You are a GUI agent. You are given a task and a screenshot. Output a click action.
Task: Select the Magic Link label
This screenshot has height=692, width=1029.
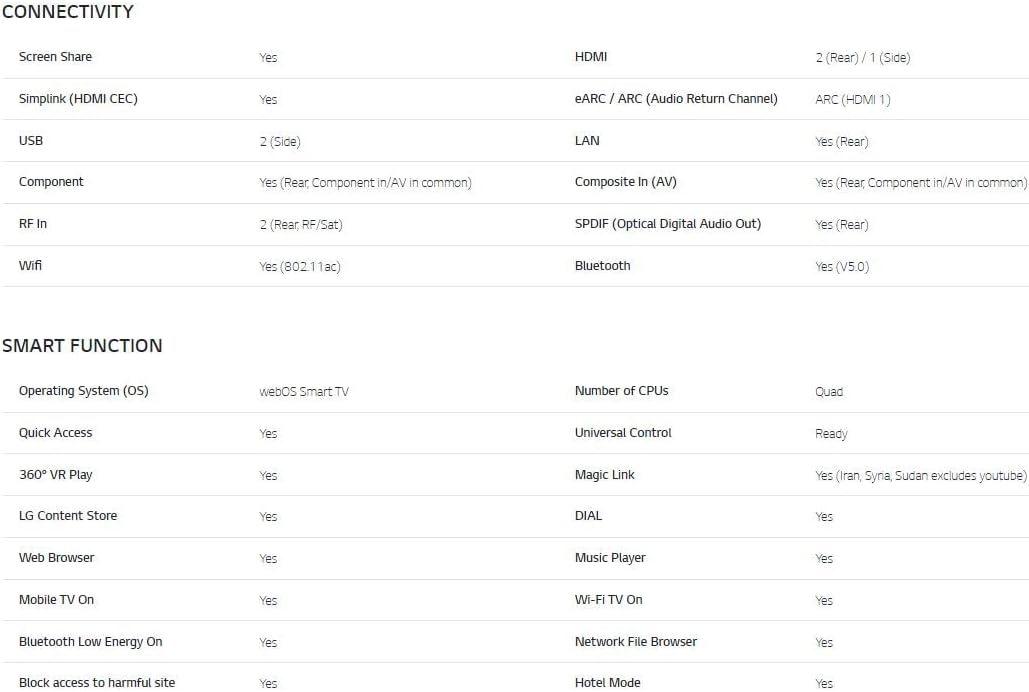pyautogui.click(x=604, y=475)
